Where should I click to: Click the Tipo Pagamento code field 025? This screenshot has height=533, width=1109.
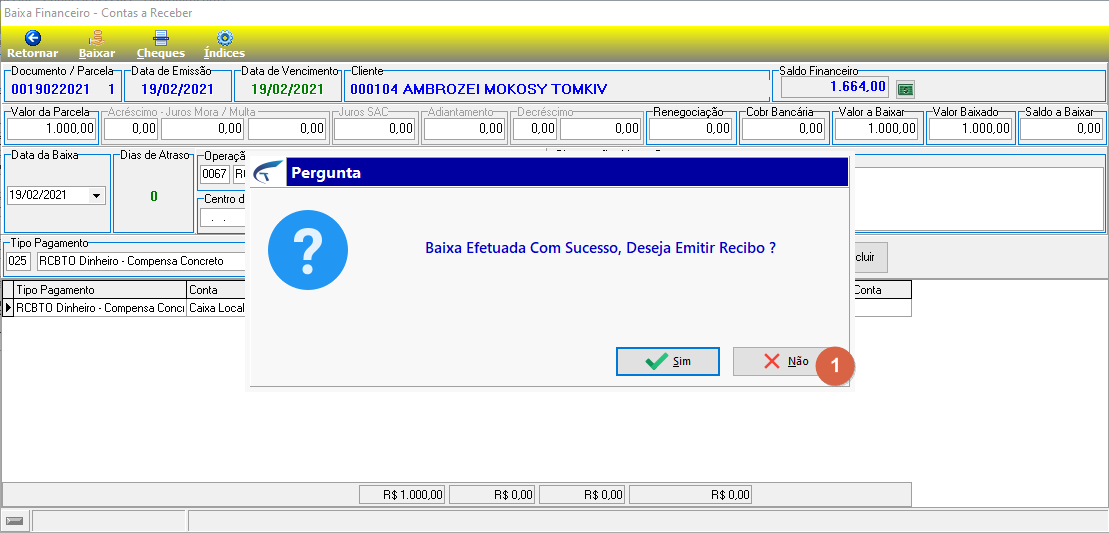(18, 261)
